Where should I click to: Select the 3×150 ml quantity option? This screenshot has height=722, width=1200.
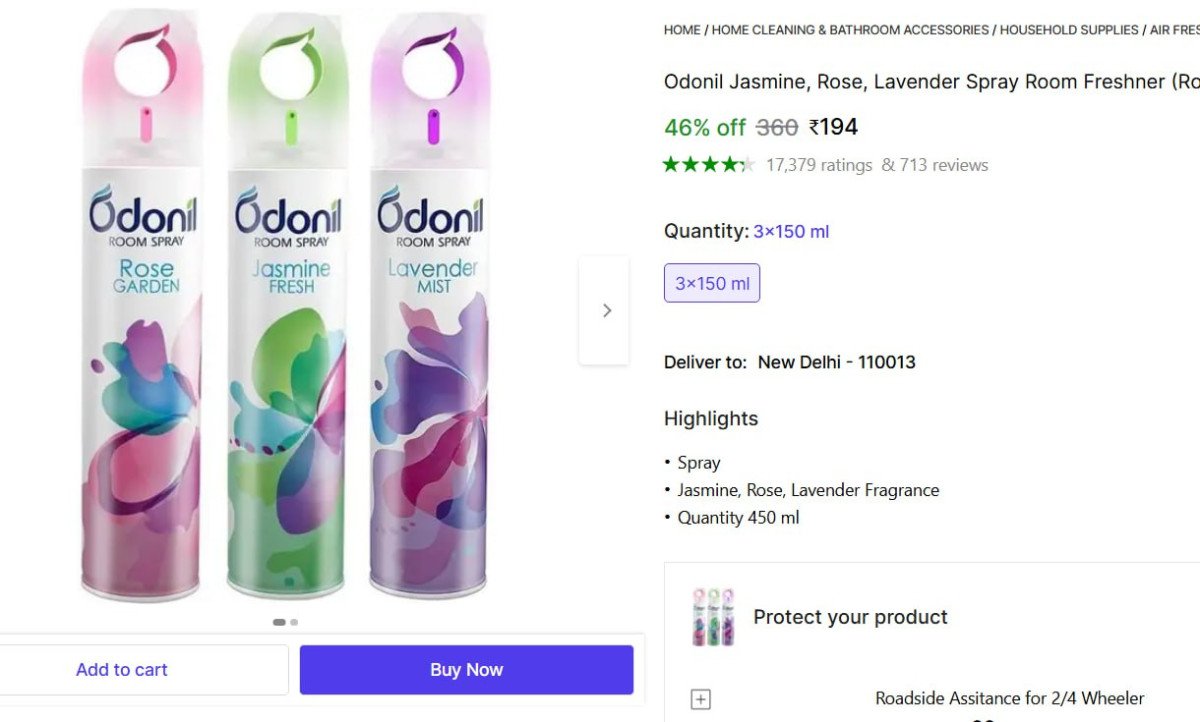tap(712, 283)
